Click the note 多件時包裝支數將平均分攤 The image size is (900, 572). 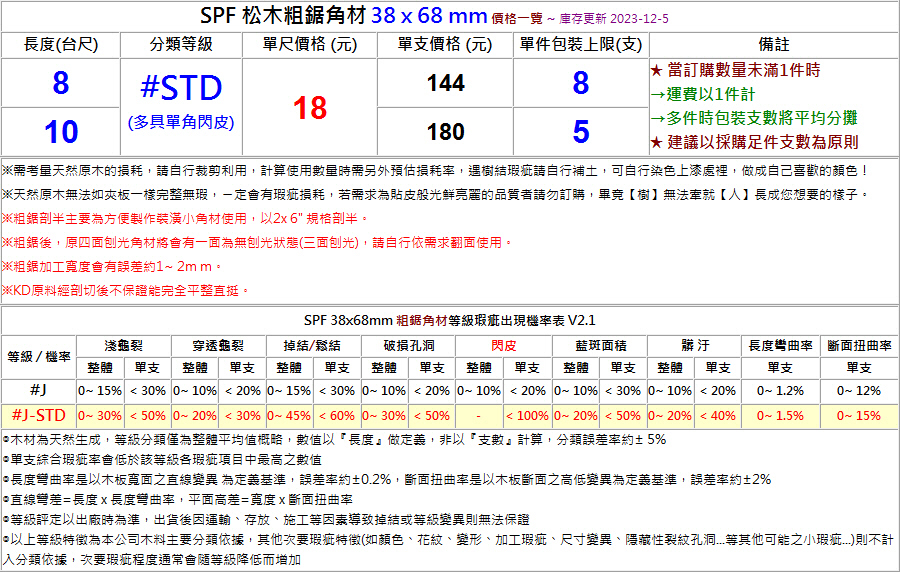pyautogui.click(x=754, y=118)
